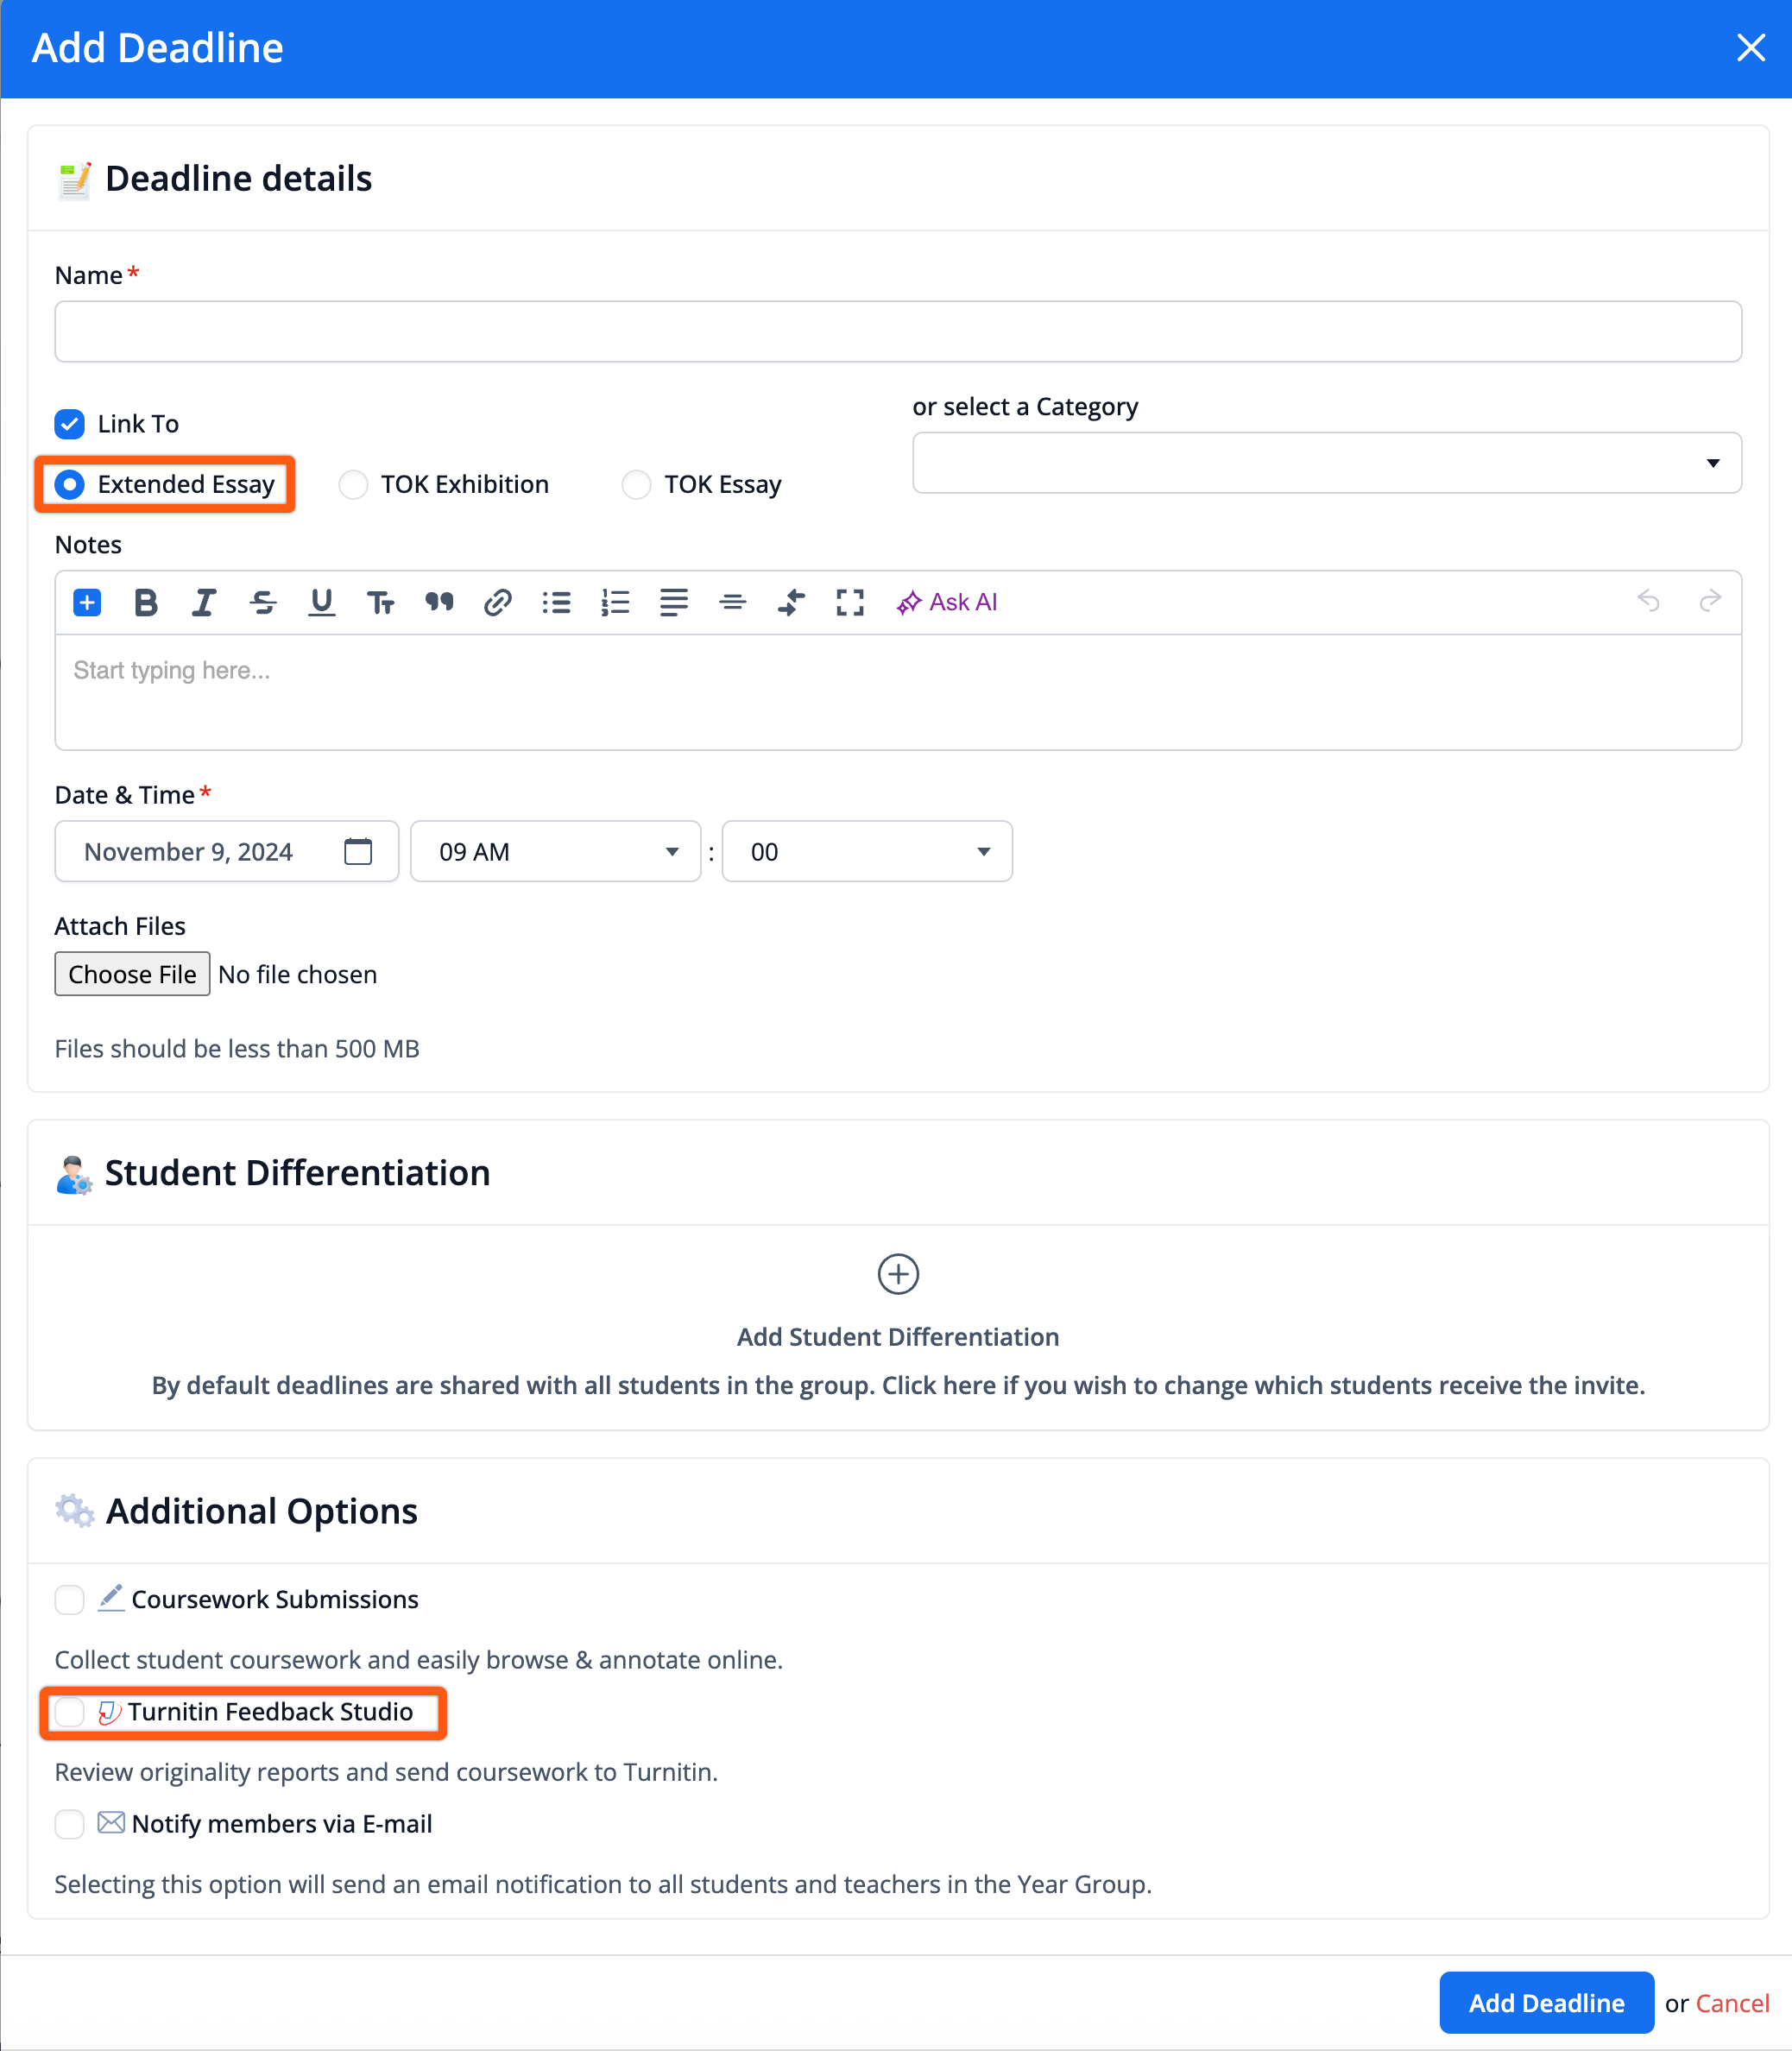Toggle strikethrough in the Notes toolbar

click(263, 602)
